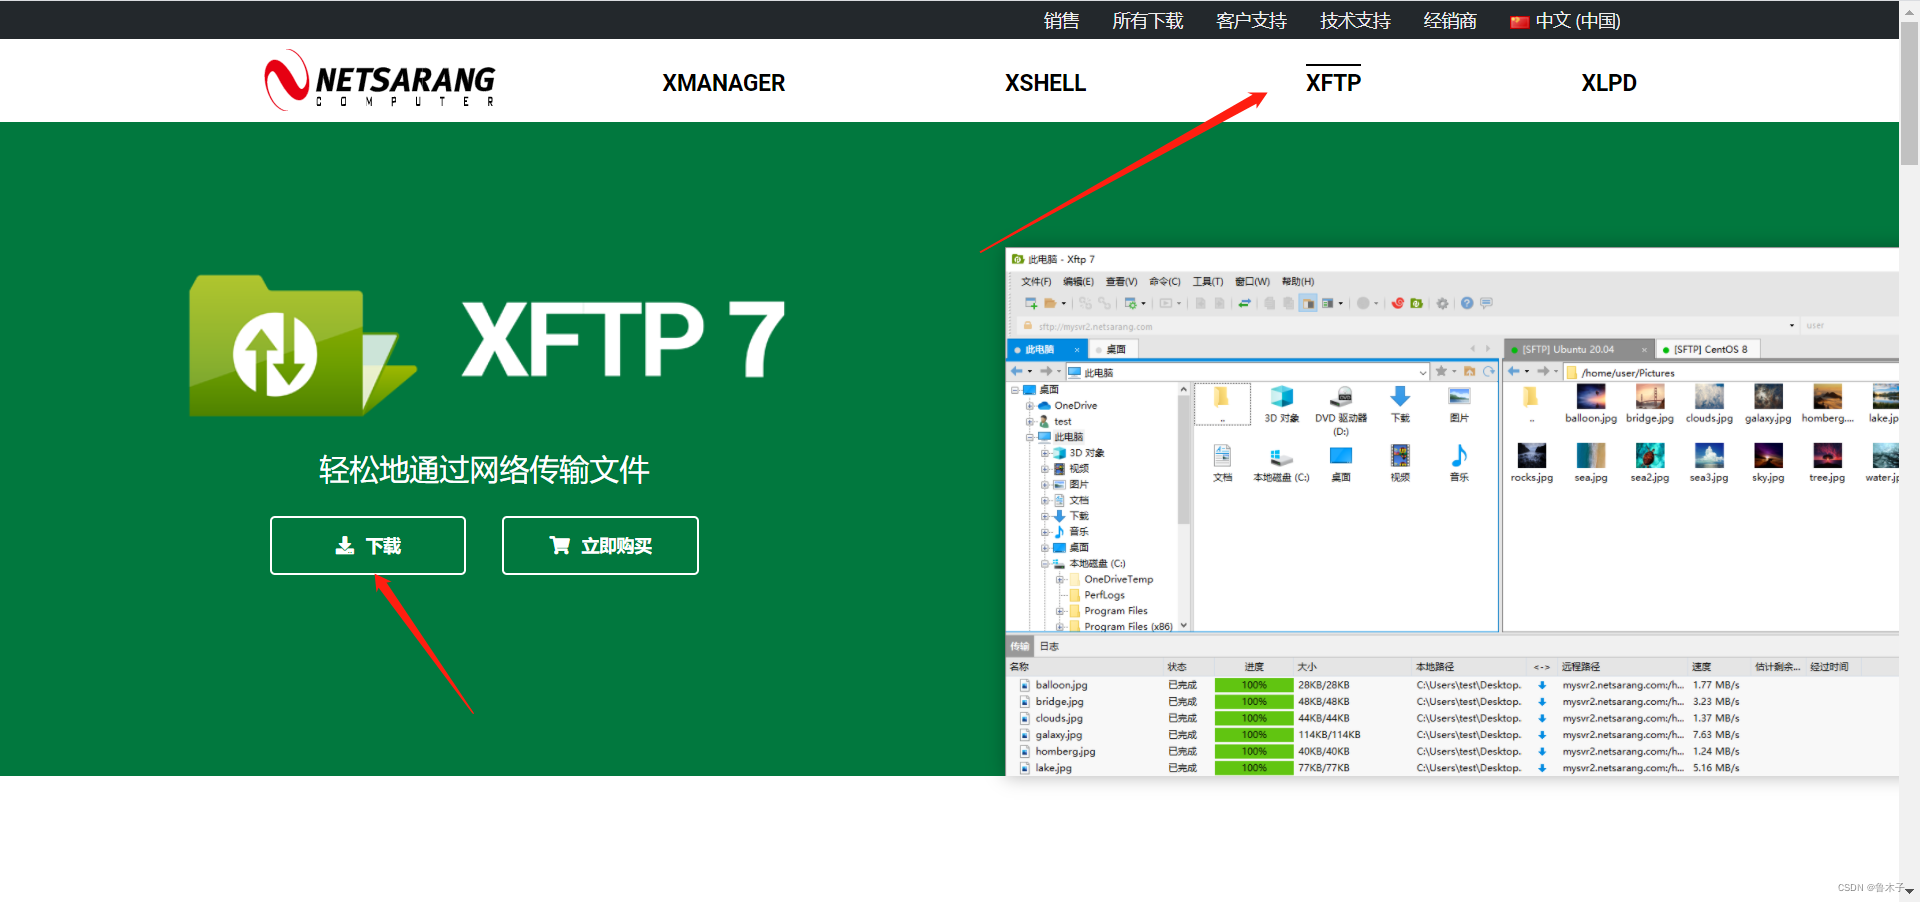
Task: Select the XFTP navigation item
Action: [x=1333, y=83]
